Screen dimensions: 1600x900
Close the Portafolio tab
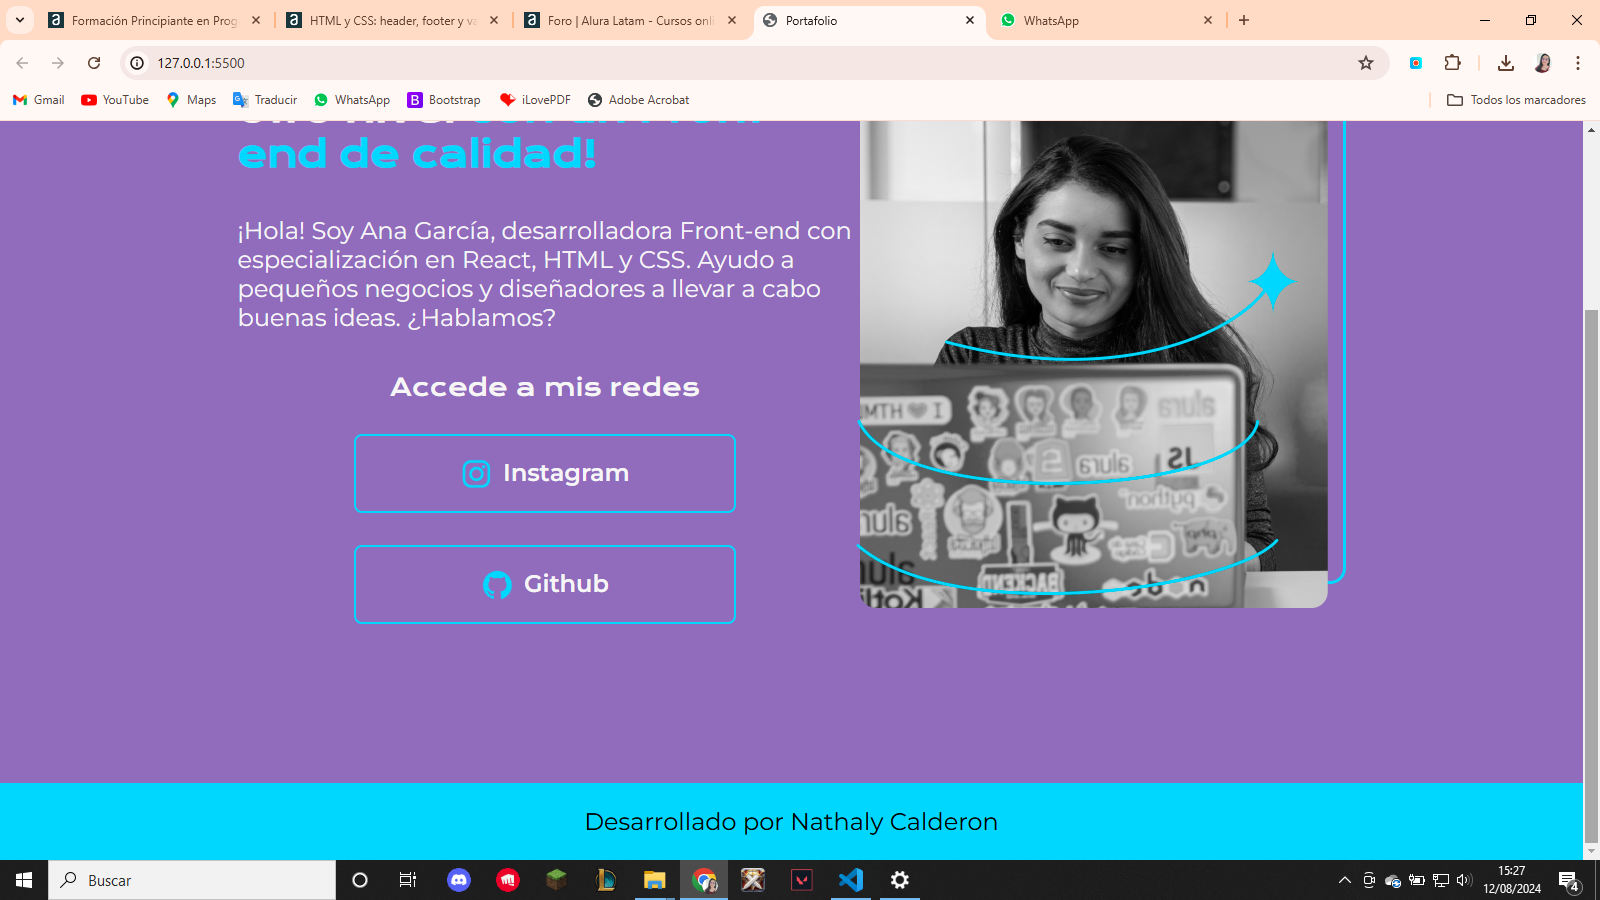coord(970,20)
